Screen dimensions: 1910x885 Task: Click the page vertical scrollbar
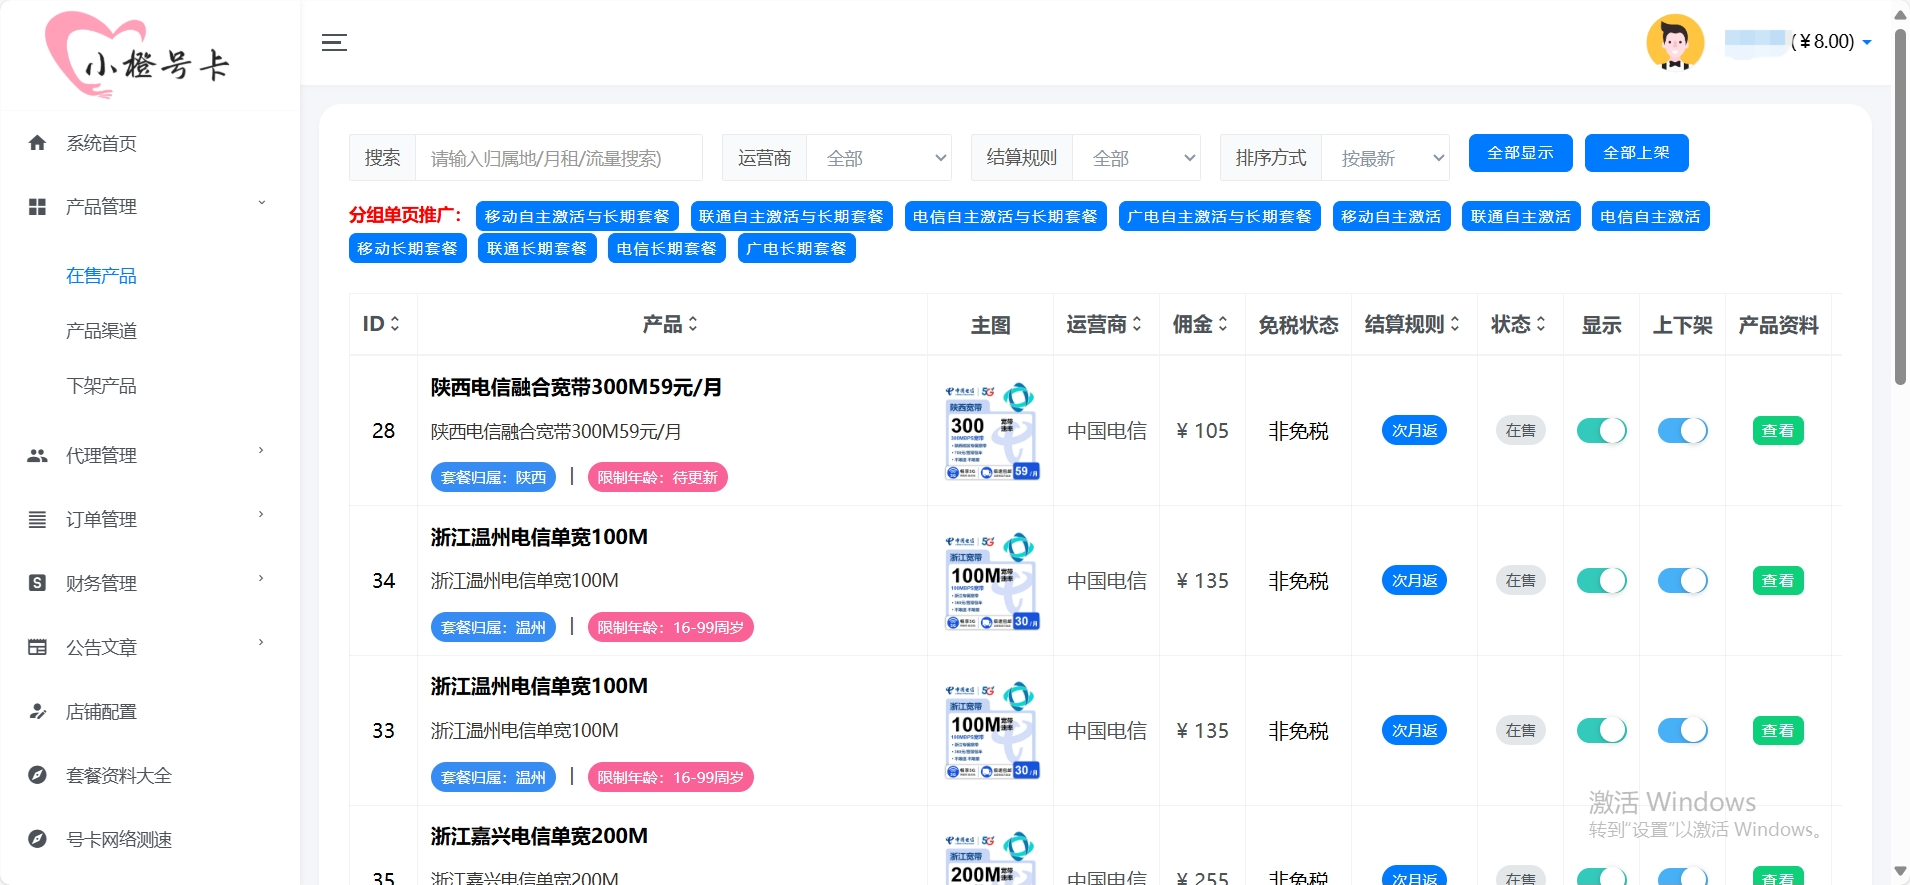click(1900, 206)
